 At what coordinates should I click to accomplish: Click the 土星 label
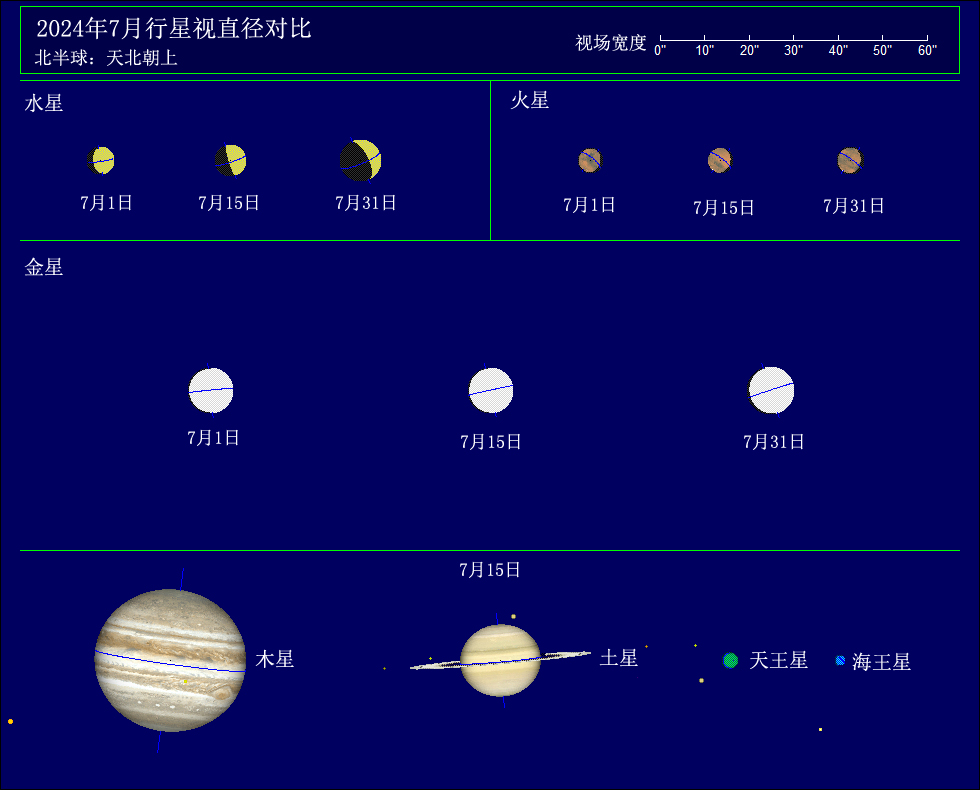[x=619, y=658]
